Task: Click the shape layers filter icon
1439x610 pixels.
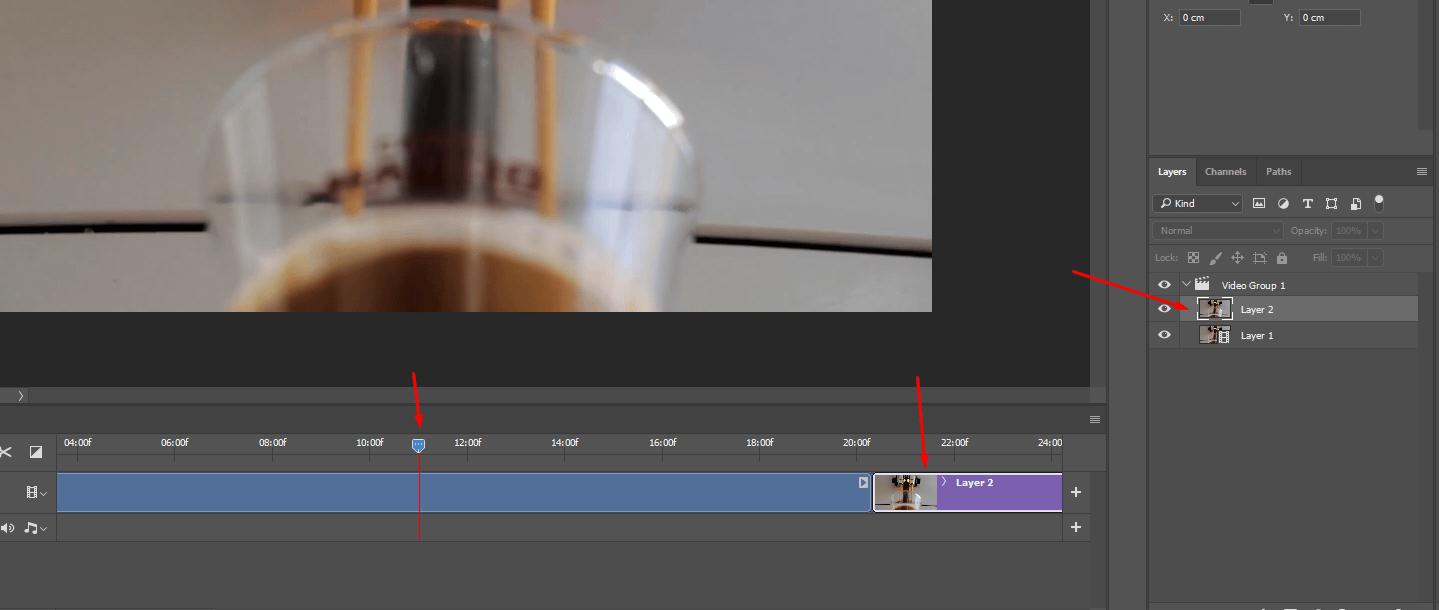Action: coord(1331,203)
